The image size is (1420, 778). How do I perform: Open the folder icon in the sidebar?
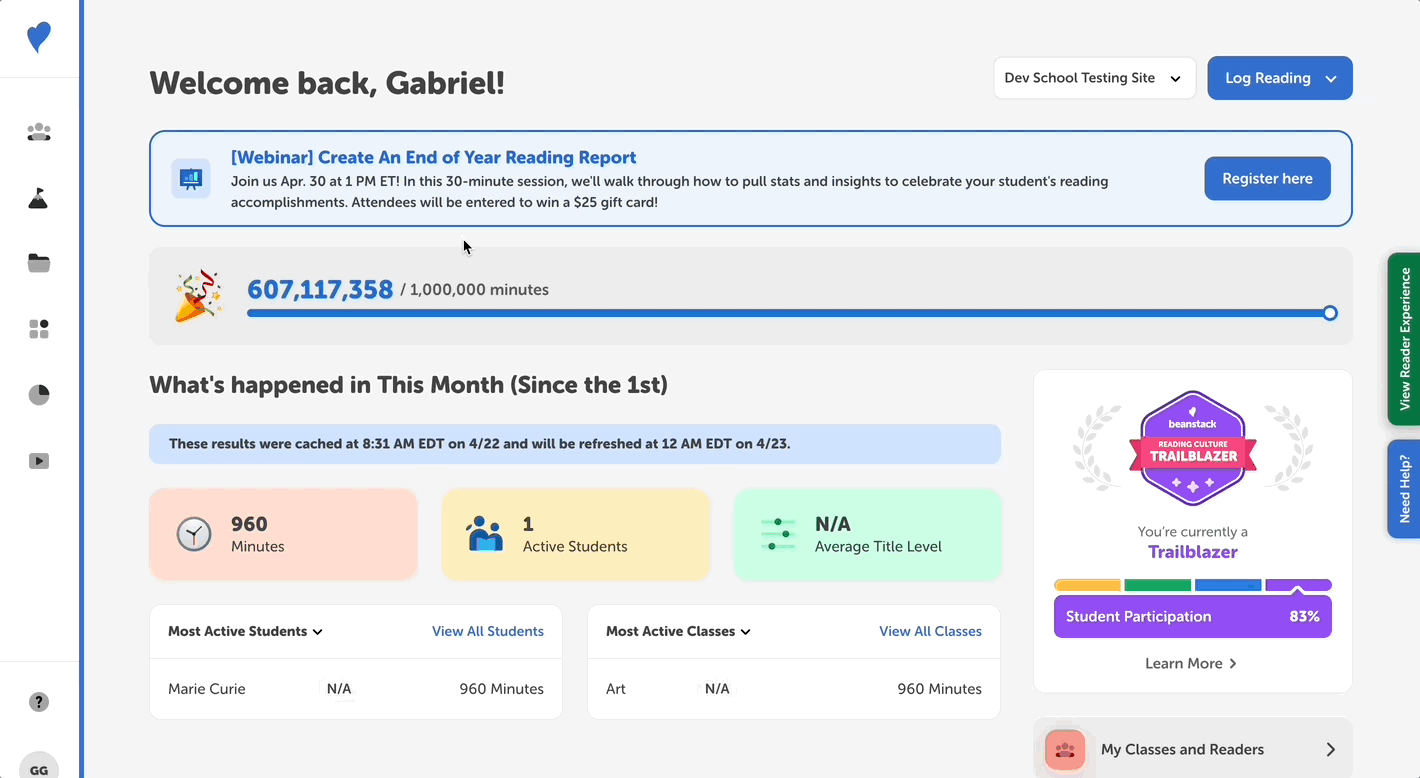[x=38, y=262]
